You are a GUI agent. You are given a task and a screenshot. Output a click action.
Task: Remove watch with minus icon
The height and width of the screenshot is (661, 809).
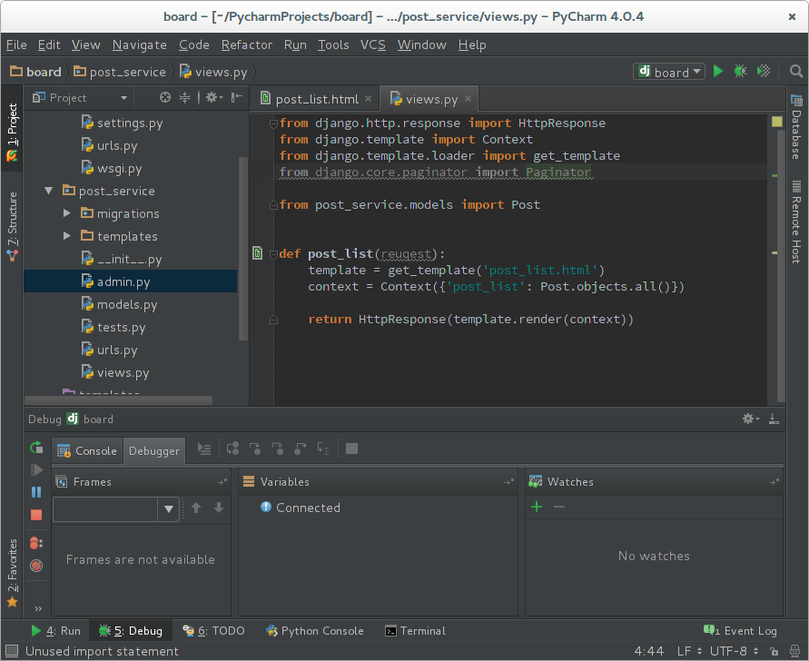559,507
